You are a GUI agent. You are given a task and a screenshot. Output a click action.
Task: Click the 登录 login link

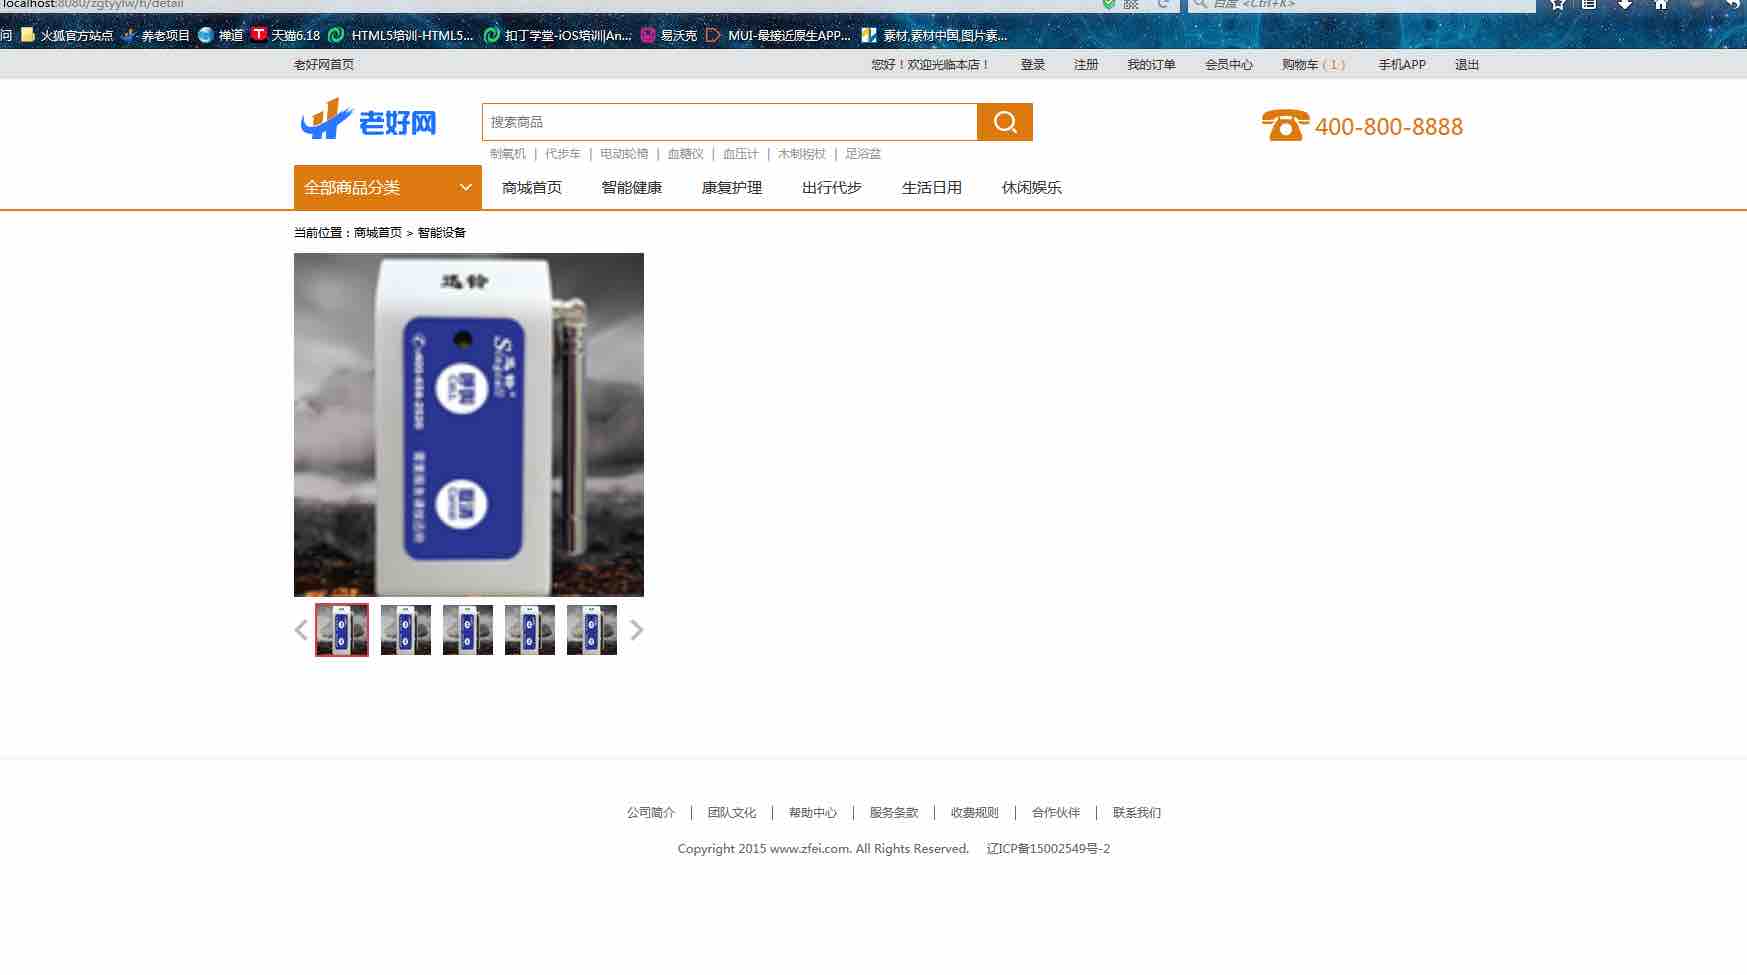(x=1032, y=64)
